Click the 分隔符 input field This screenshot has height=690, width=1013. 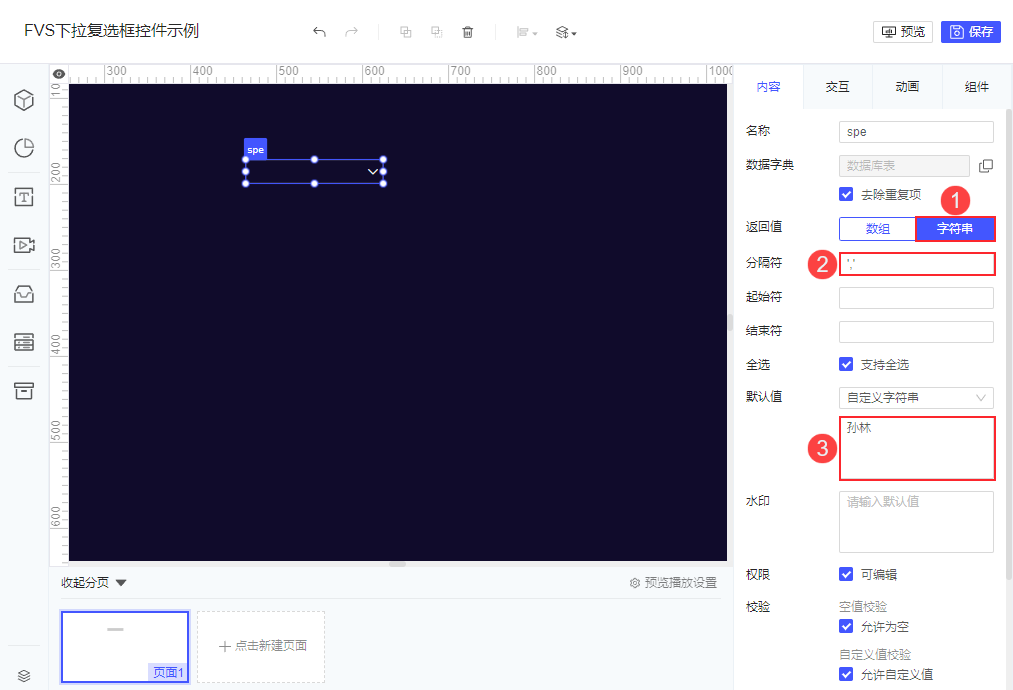click(x=917, y=264)
